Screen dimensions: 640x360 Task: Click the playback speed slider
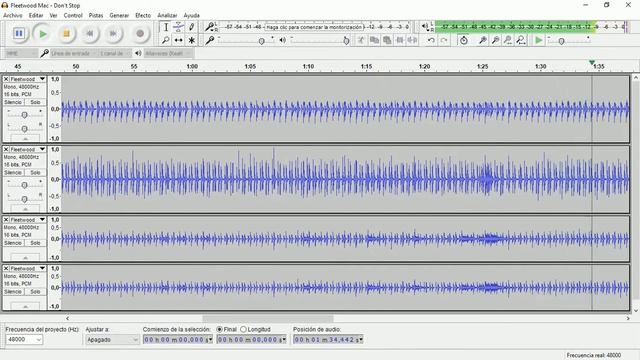click(569, 40)
